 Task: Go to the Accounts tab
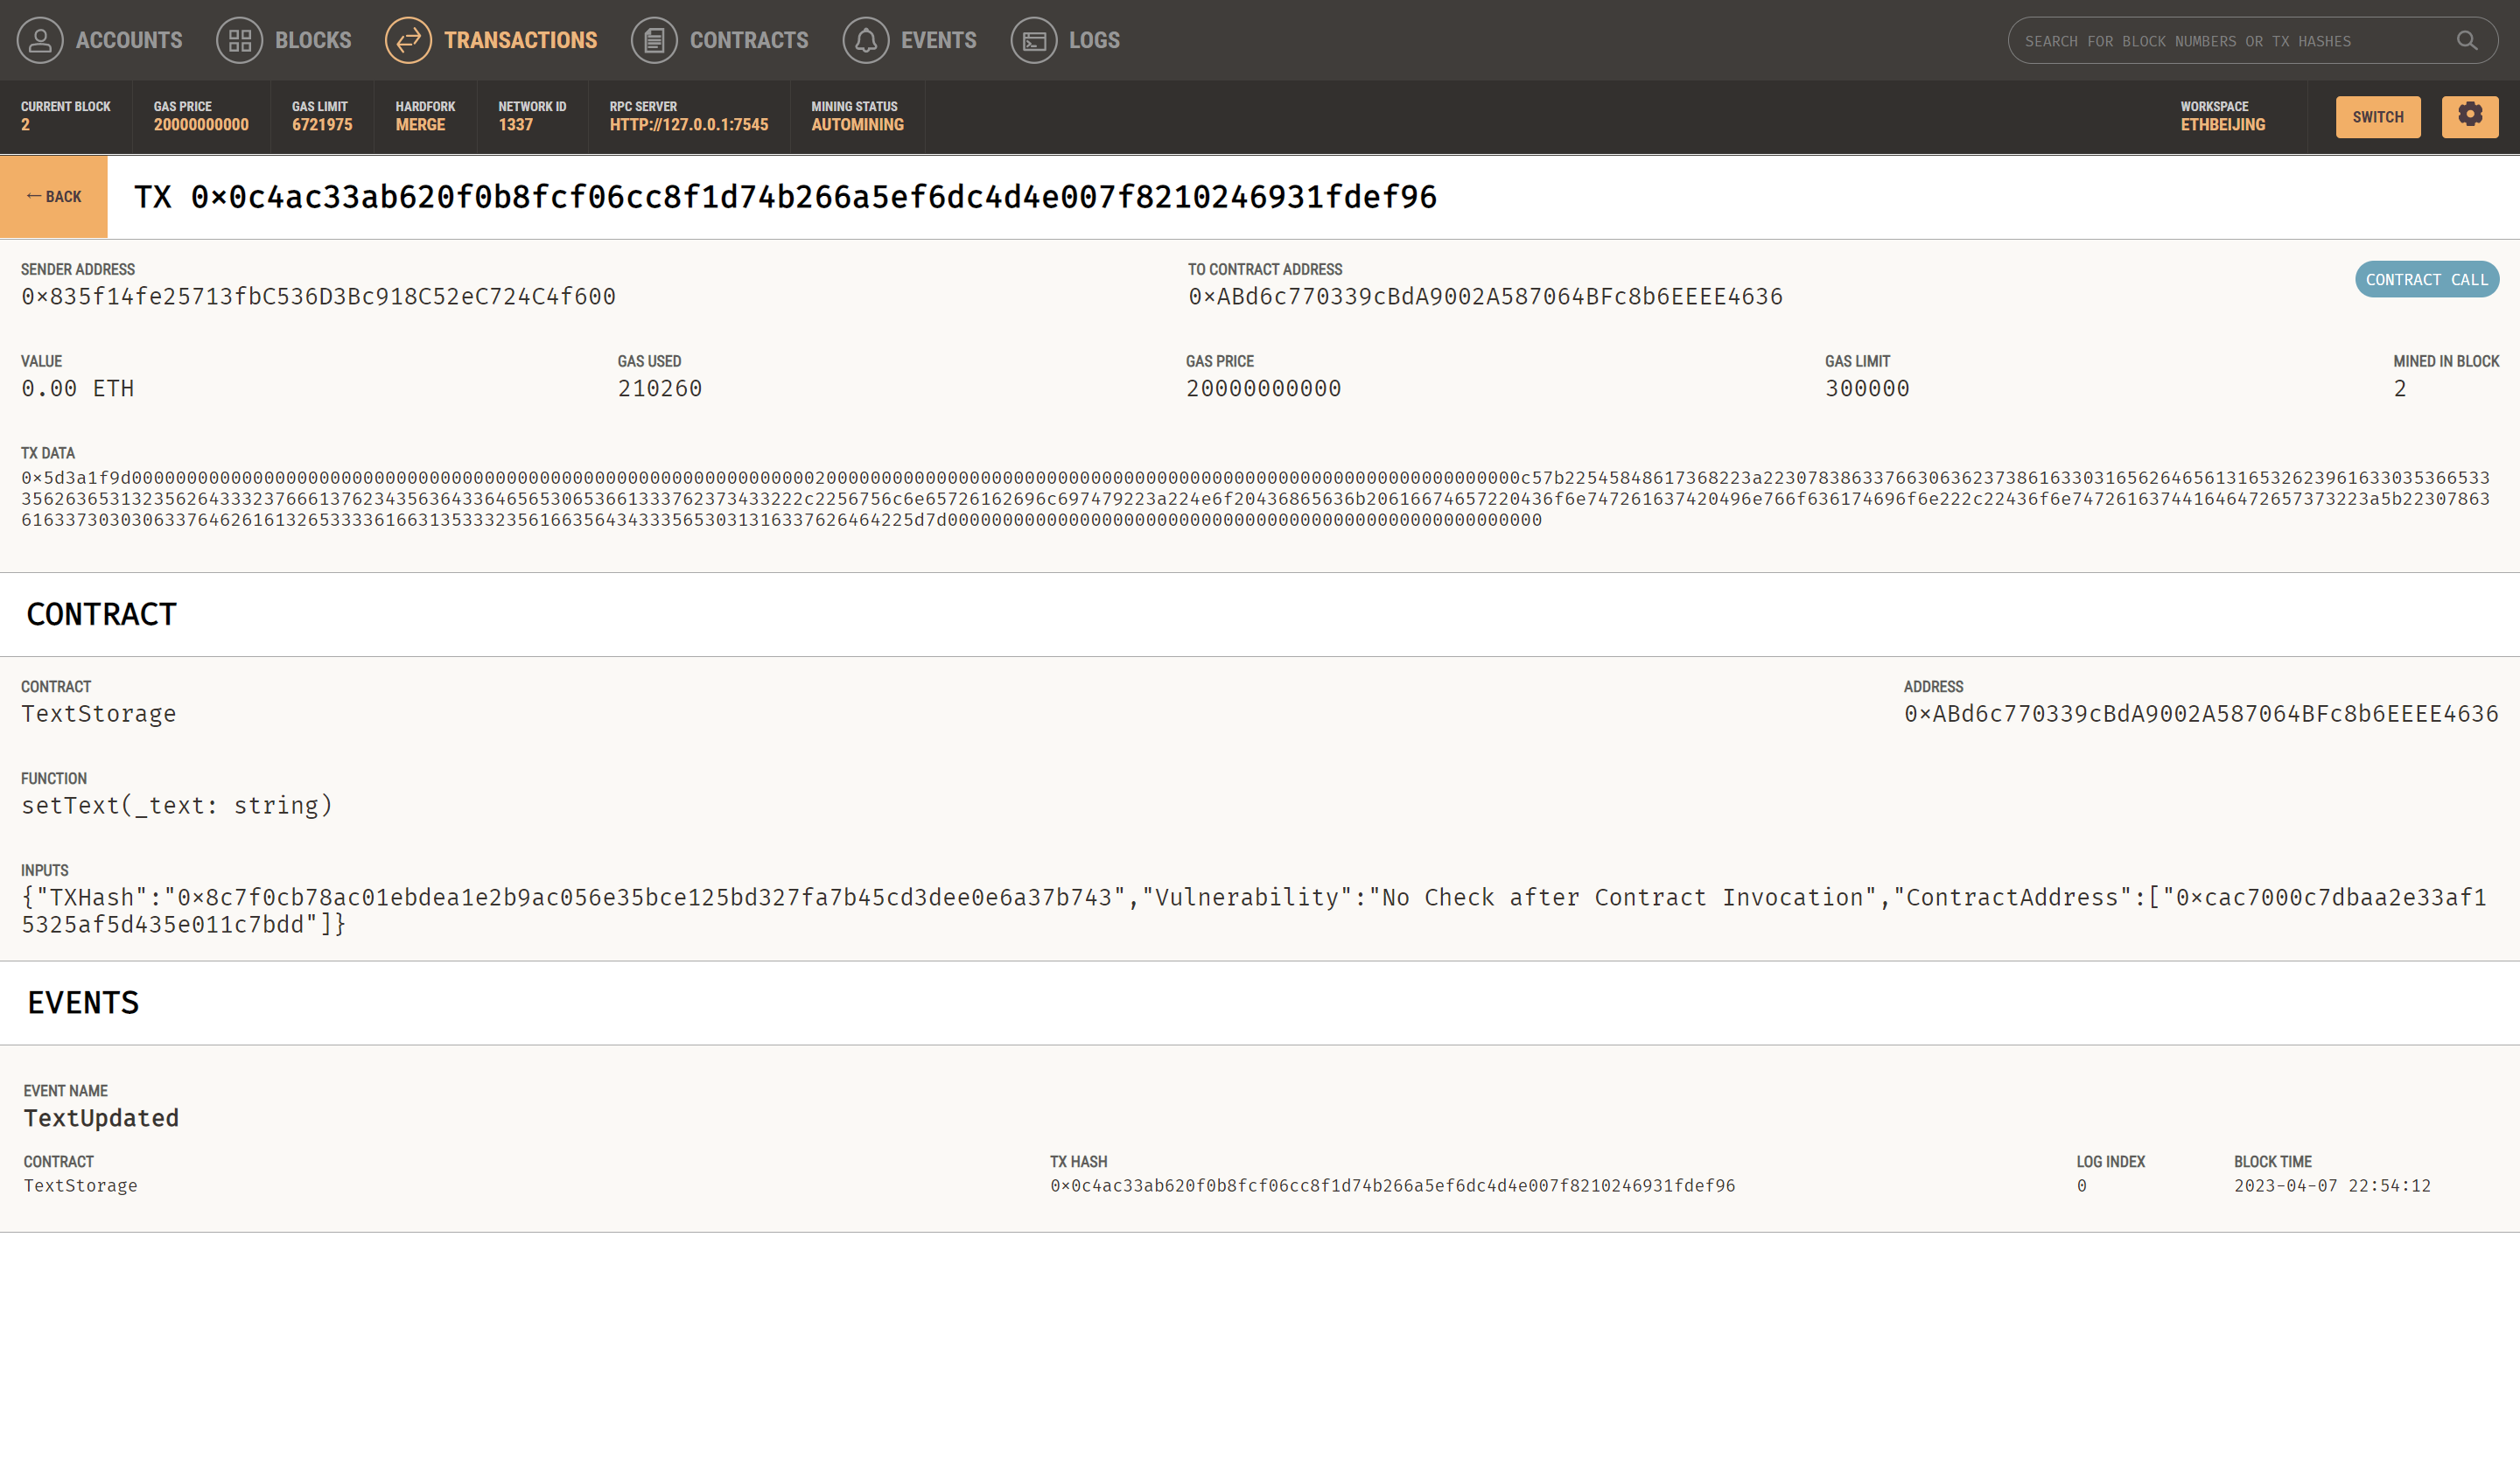click(129, 40)
